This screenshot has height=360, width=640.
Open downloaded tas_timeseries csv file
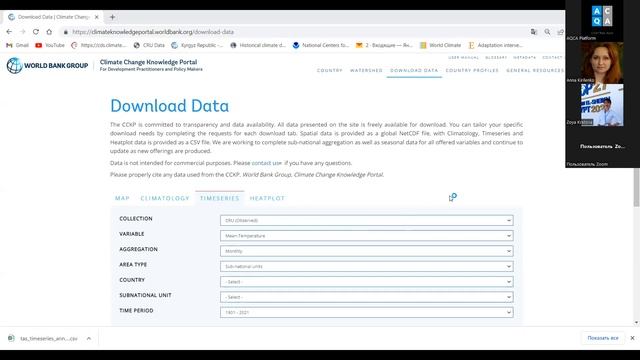coord(44,338)
